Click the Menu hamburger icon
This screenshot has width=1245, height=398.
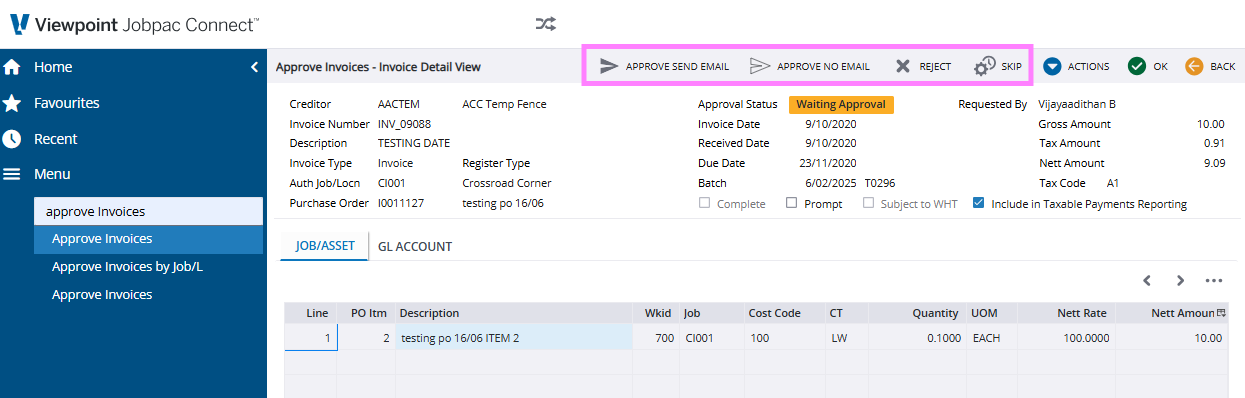(x=12, y=174)
